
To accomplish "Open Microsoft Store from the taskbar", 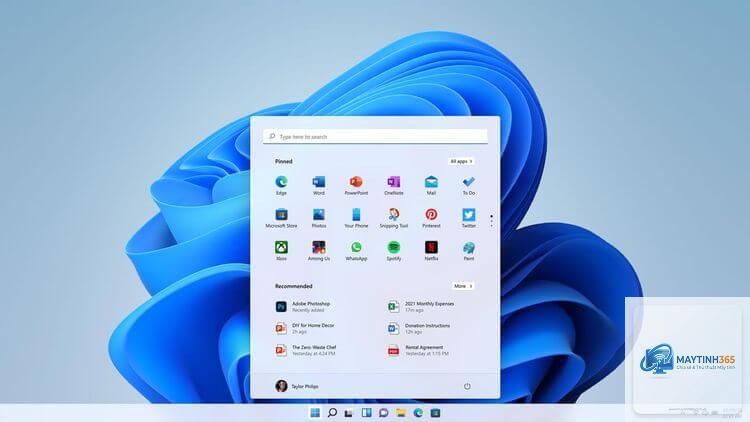I will click(435, 412).
